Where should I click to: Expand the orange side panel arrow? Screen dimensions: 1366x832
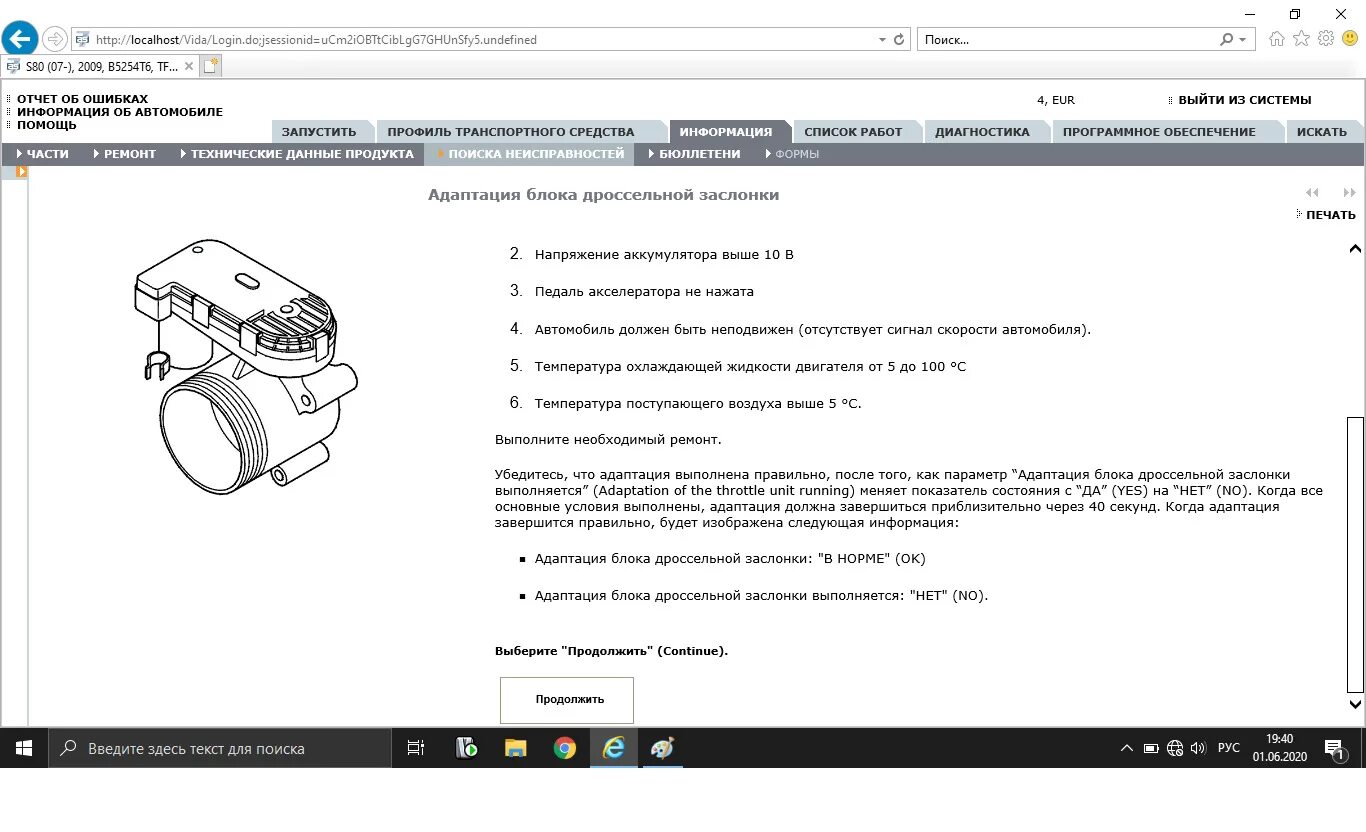pos(22,172)
